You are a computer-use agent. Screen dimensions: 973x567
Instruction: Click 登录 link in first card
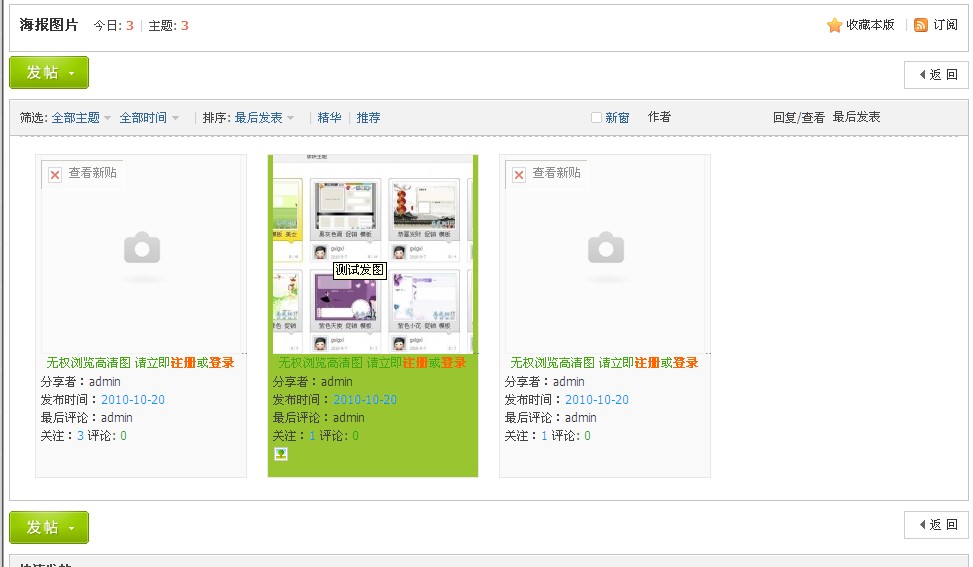tap(222, 363)
